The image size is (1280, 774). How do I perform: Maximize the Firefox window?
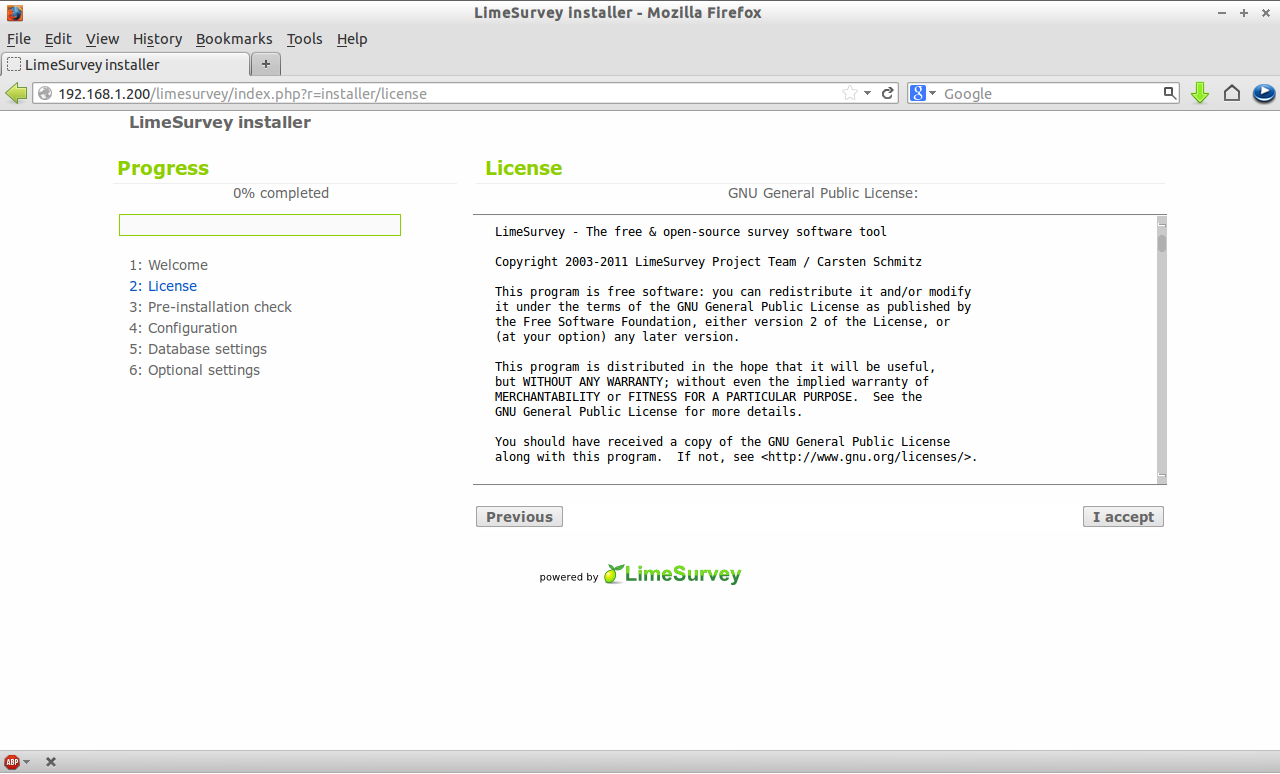tap(1244, 13)
